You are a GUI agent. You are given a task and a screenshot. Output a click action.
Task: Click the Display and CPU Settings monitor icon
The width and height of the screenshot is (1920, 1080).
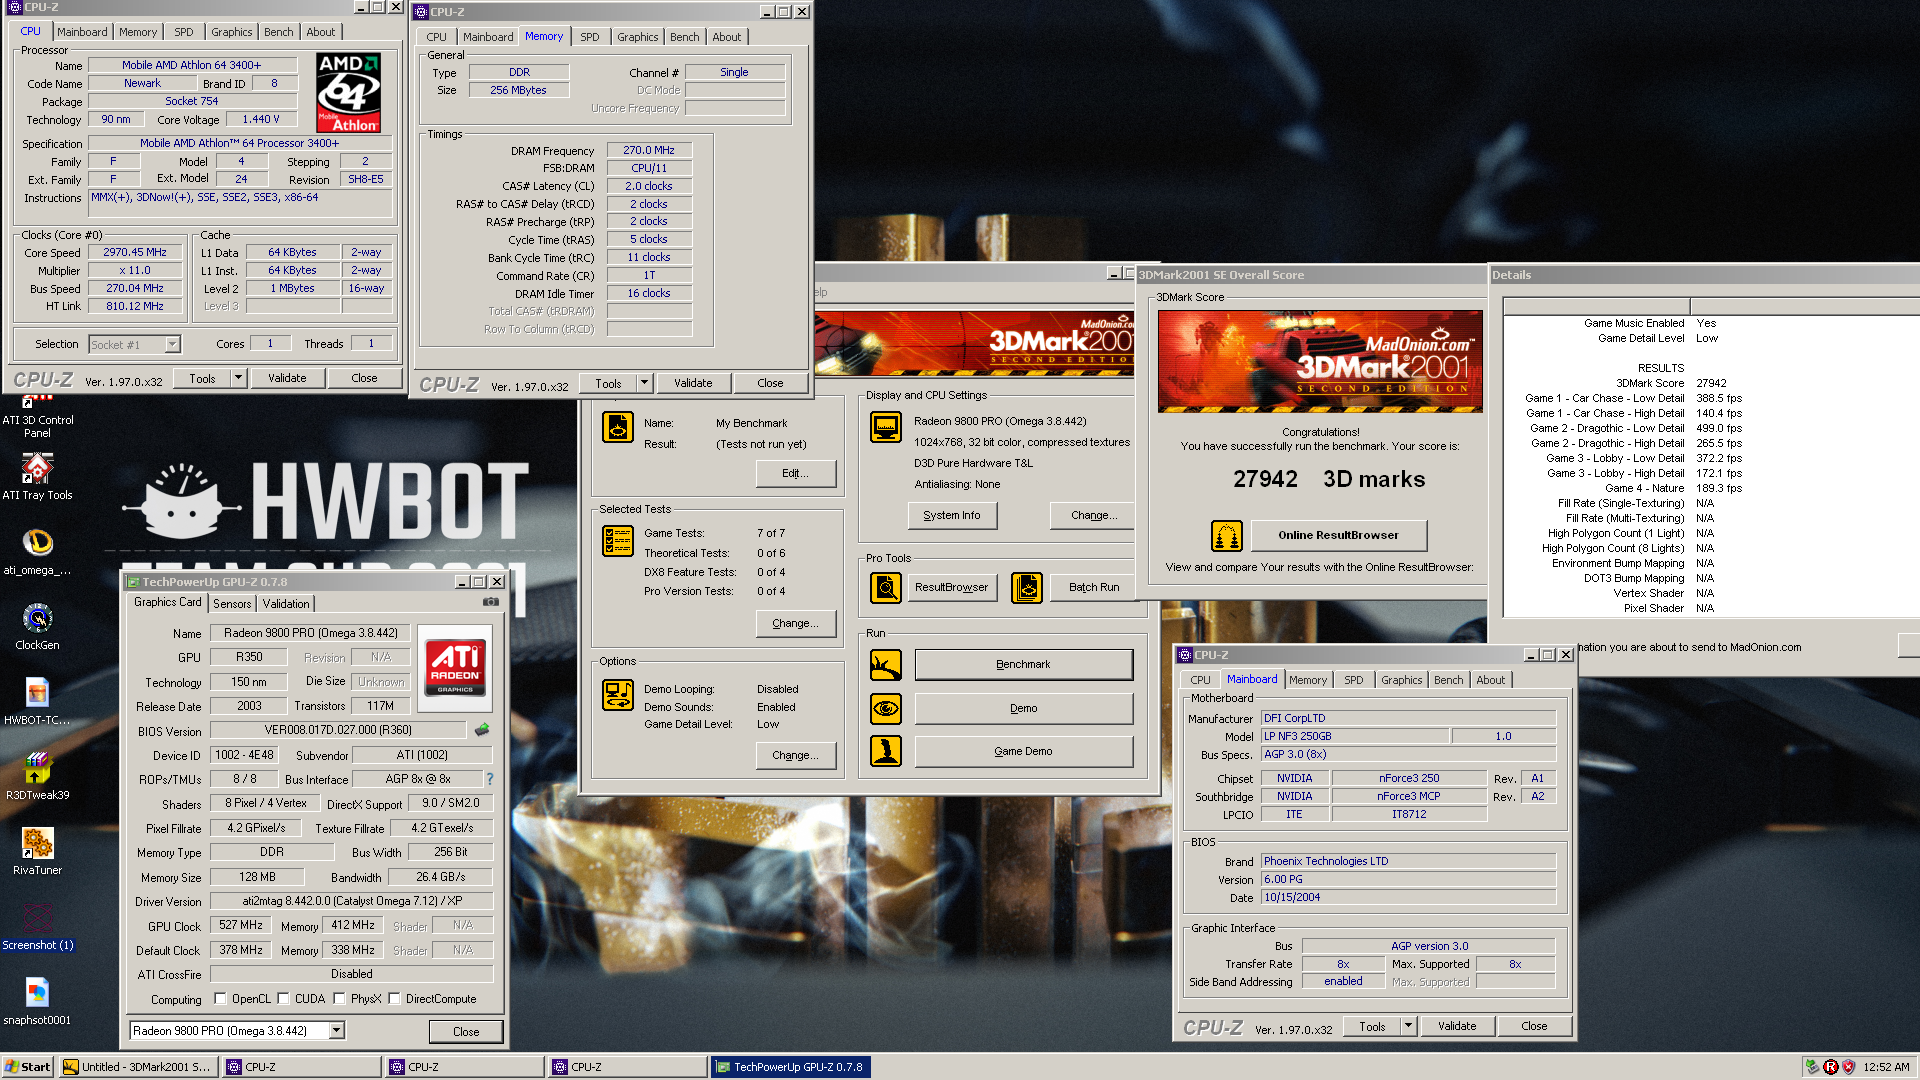885,427
